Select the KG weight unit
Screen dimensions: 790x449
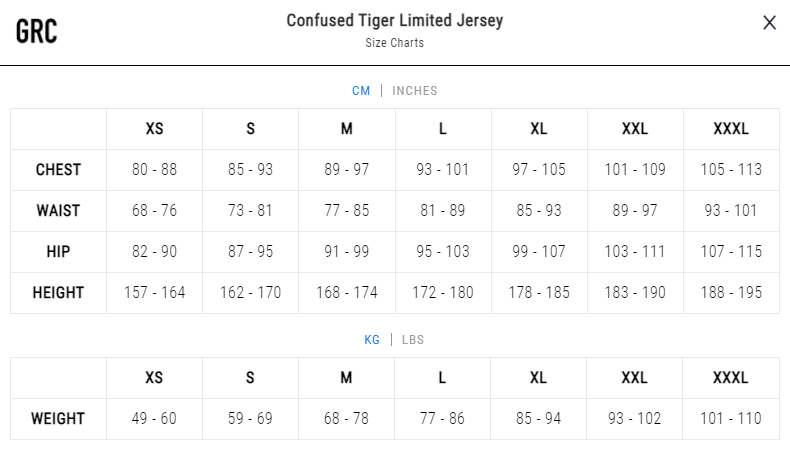click(372, 340)
